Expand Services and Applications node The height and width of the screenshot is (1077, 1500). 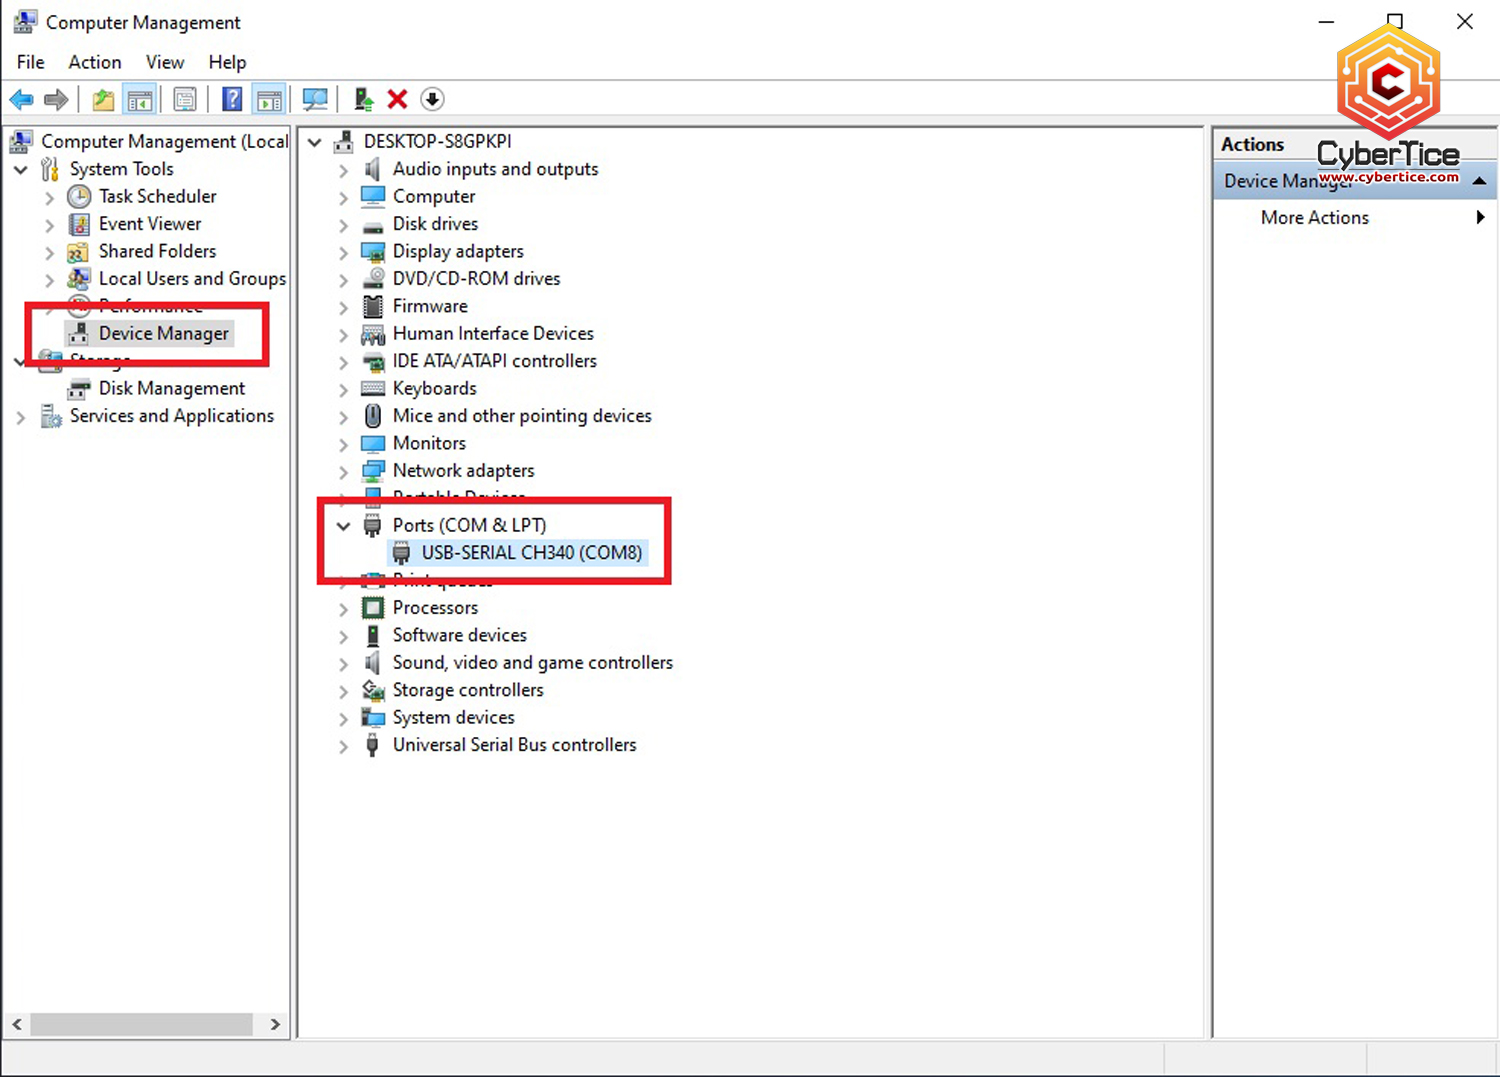pyautogui.click(x=21, y=417)
